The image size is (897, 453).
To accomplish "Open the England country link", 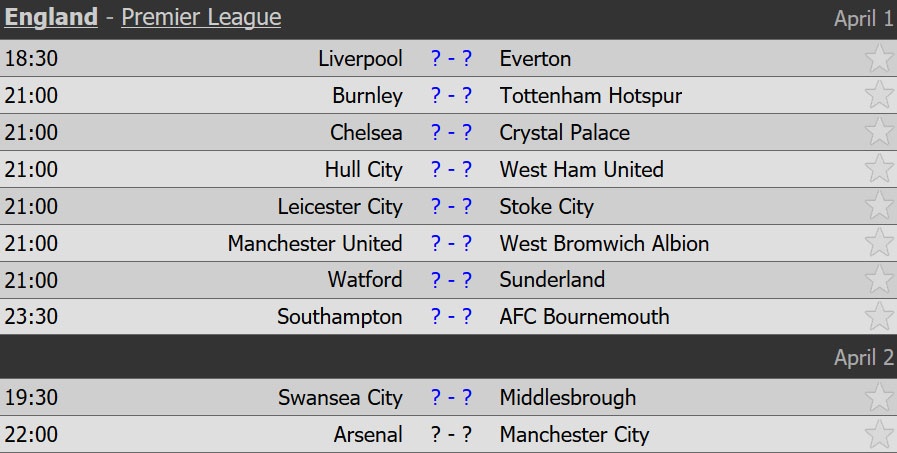I will (x=52, y=18).
